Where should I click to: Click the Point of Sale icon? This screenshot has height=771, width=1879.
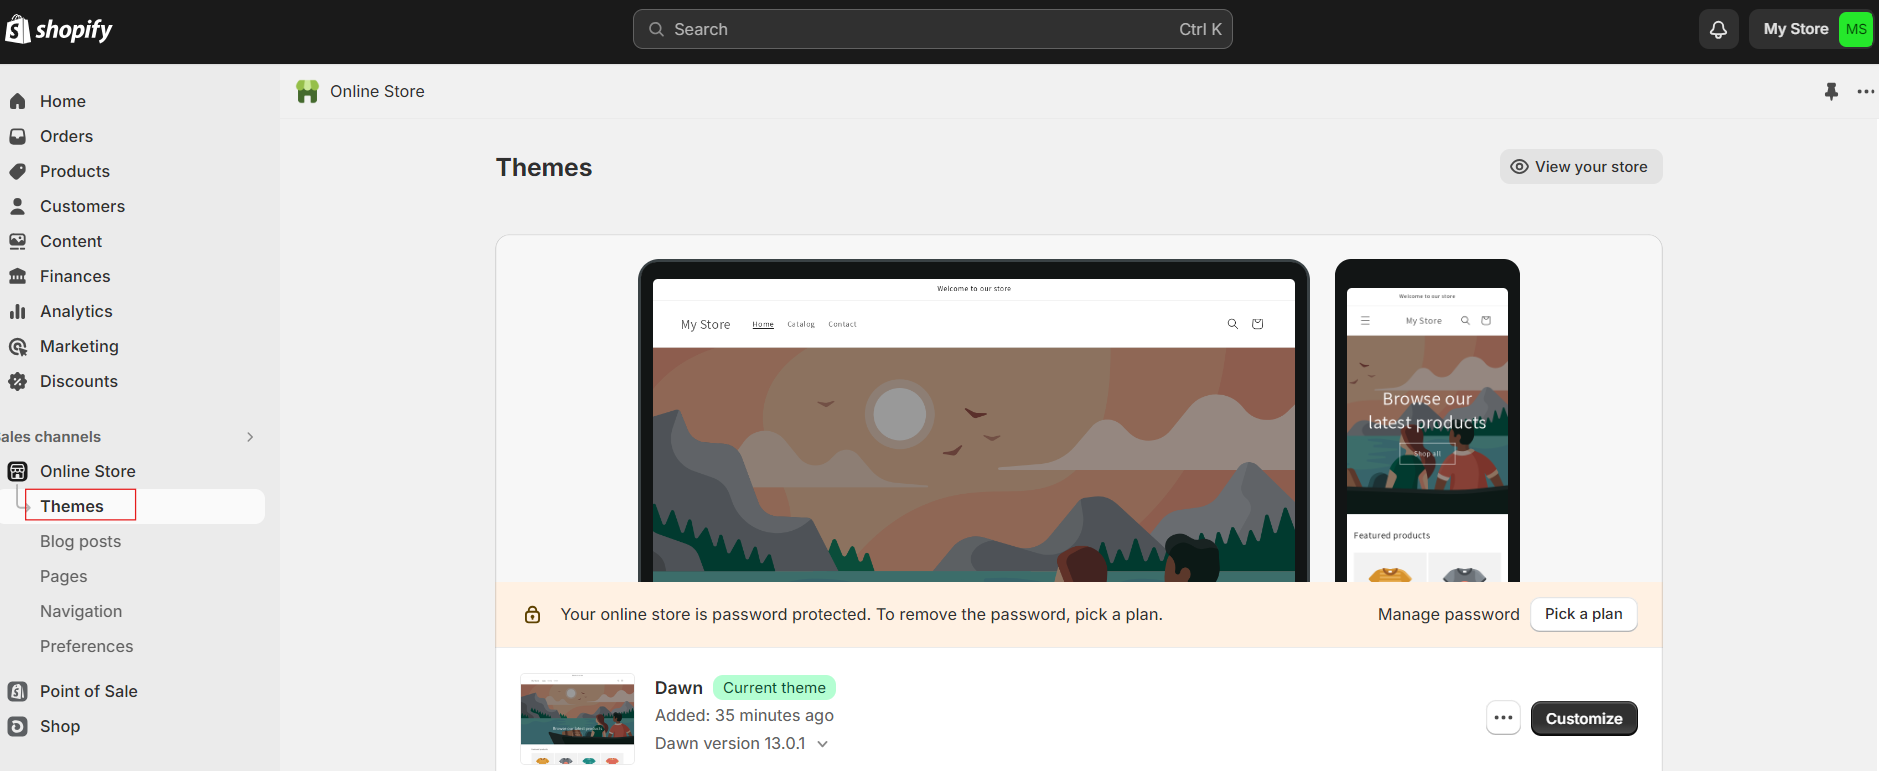[x=17, y=691]
